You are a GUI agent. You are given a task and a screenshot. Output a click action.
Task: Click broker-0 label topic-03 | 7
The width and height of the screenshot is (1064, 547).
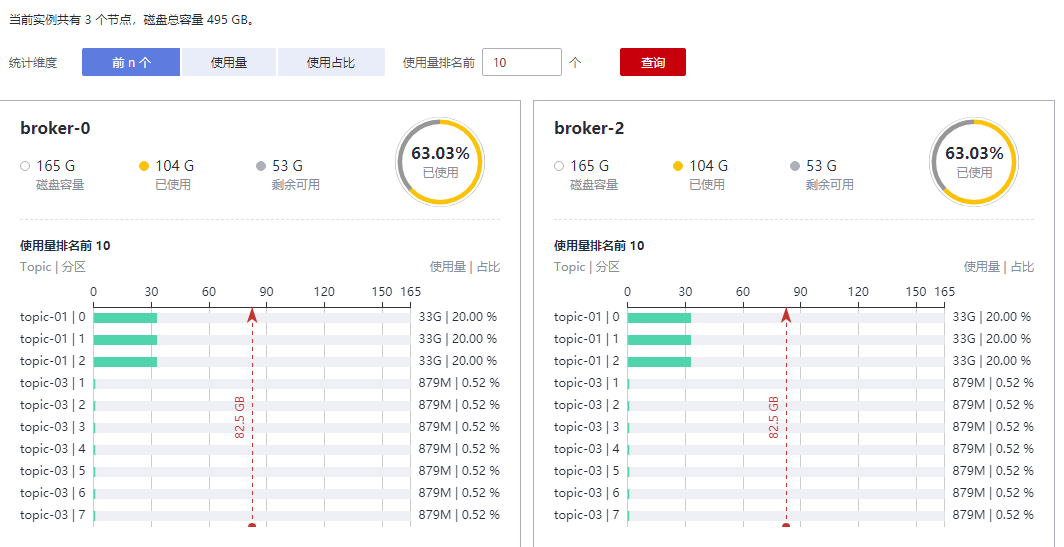53,514
